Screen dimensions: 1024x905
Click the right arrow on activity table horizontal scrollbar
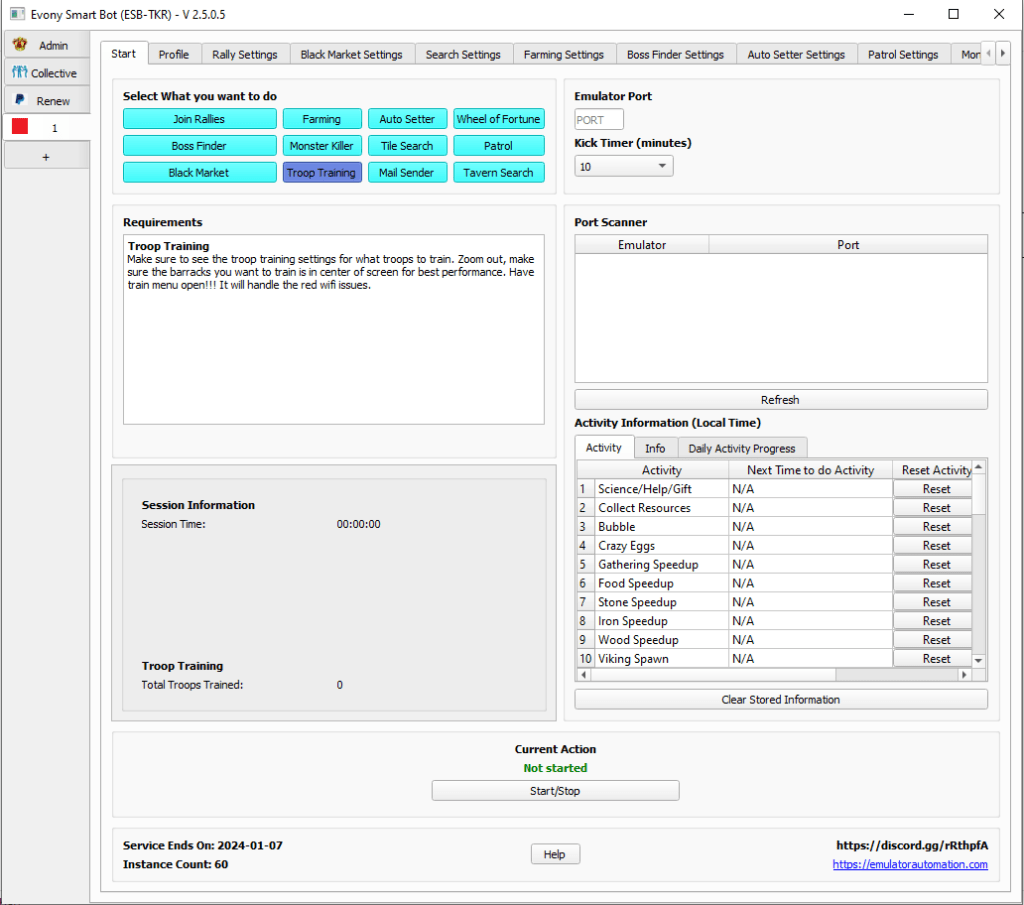point(965,675)
